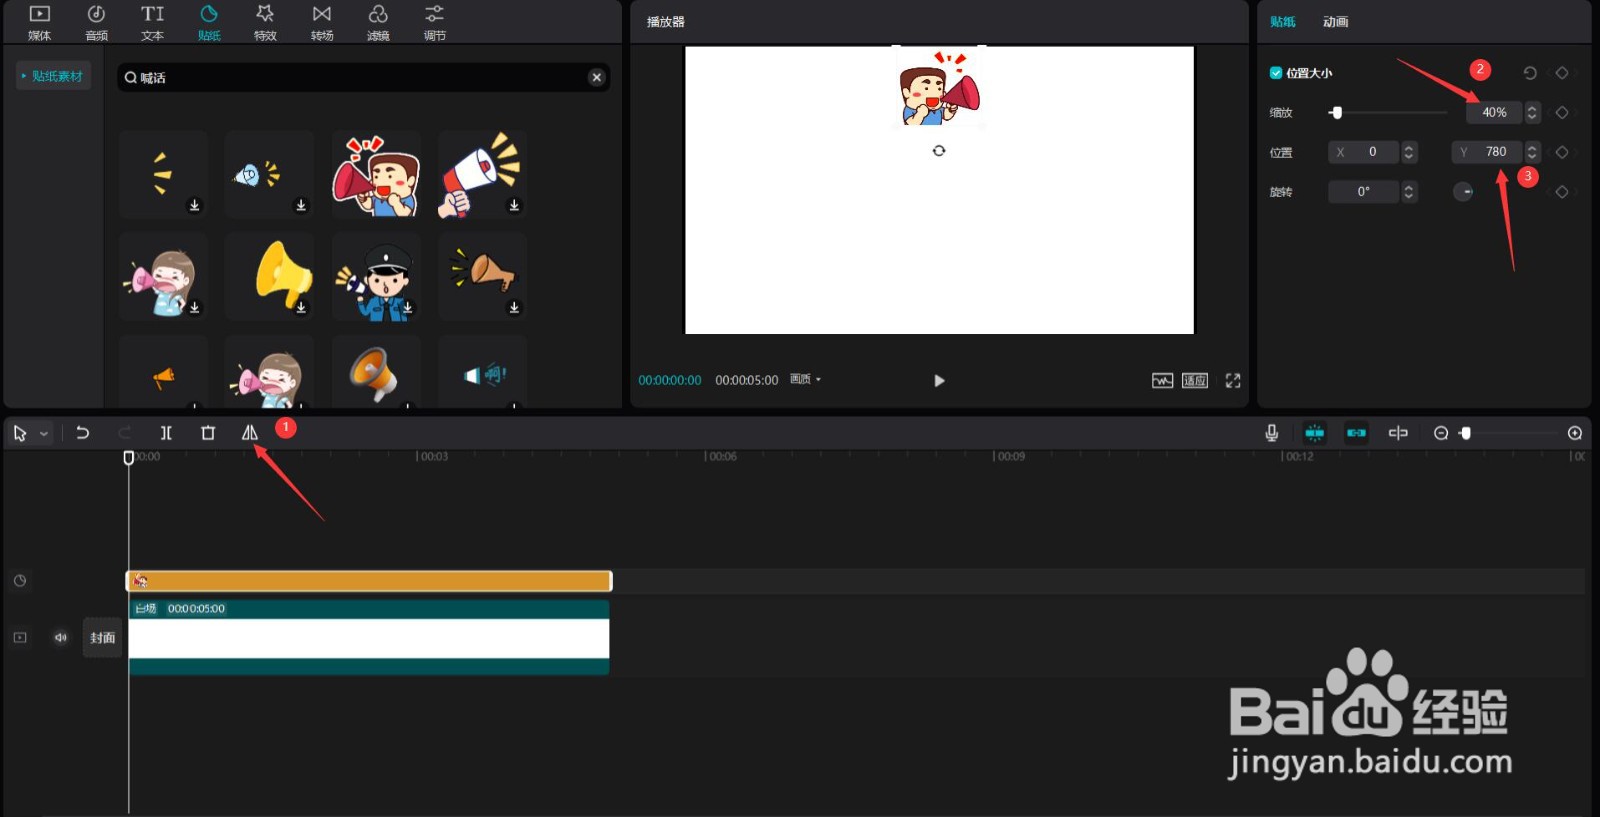Open the 音频 audio tab
Screen dimensions: 1600x817
pos(96,22)
